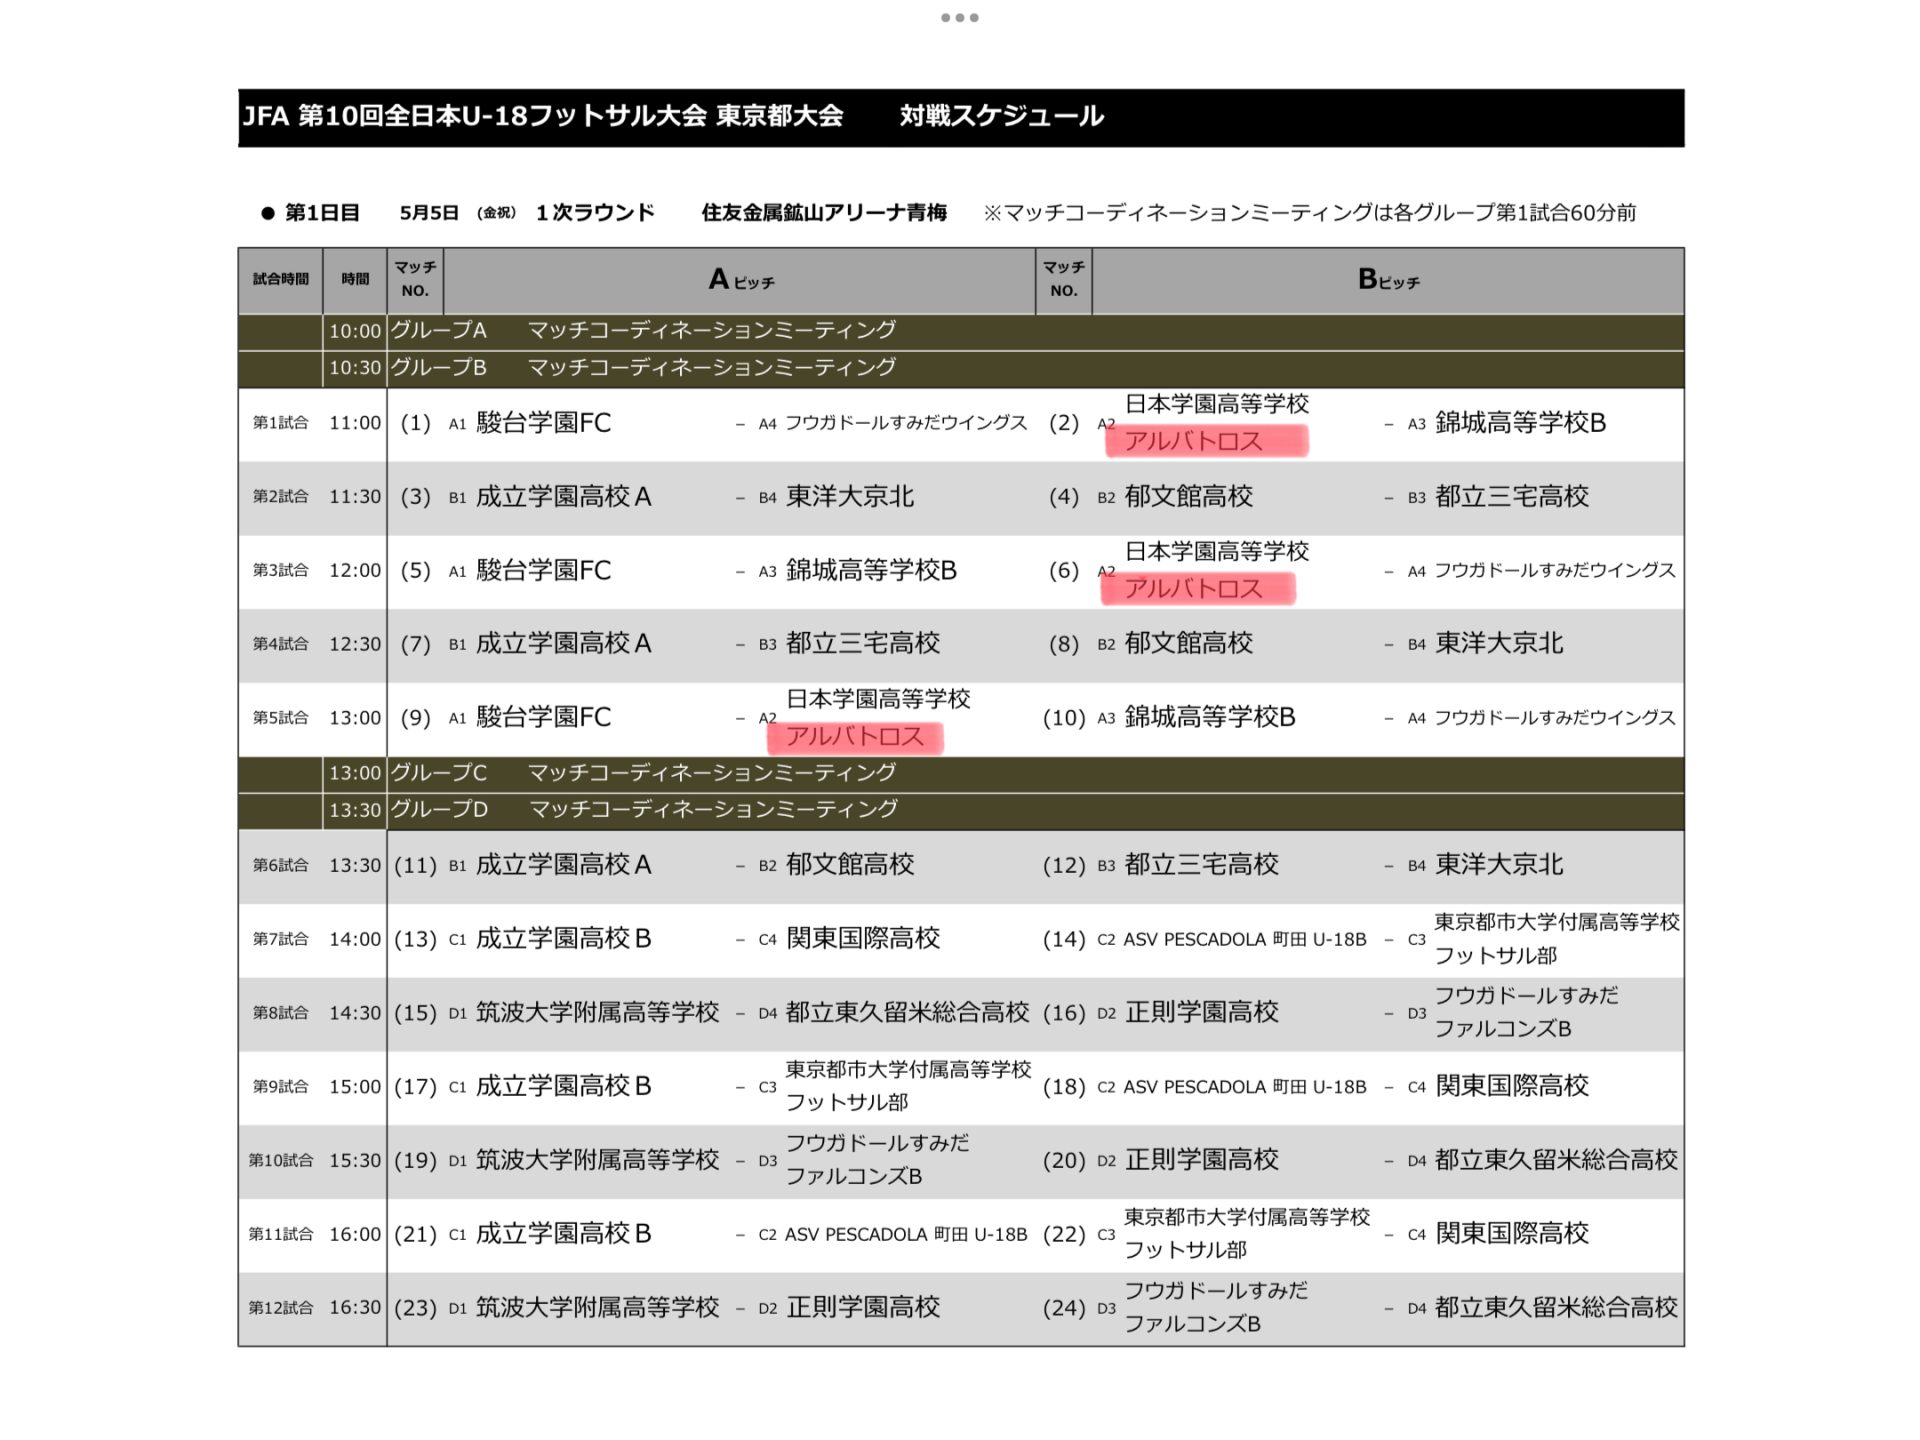The height and width of the screenshot is (1440, 1920).
Task: Click the A pitch column header
Action: [x=740, y=281]
